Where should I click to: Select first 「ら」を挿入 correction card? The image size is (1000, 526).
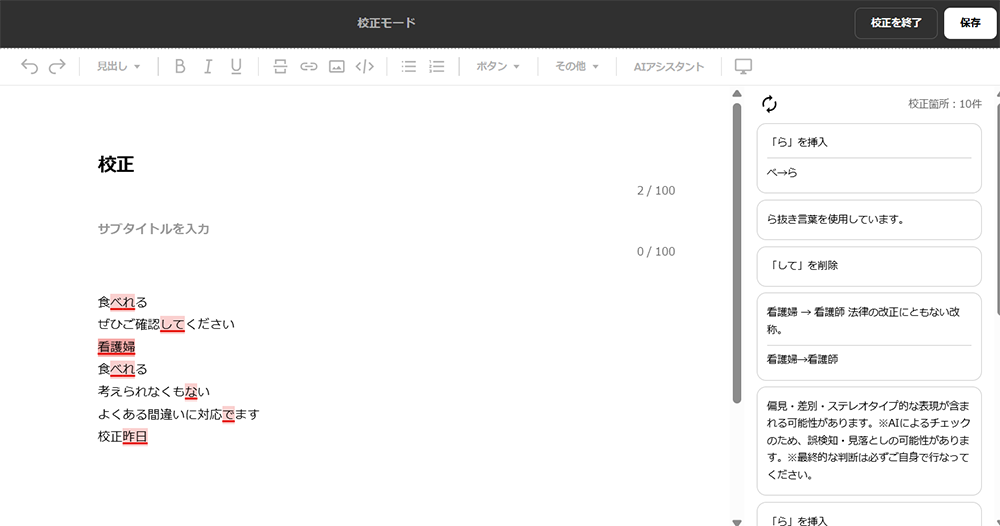869,158
